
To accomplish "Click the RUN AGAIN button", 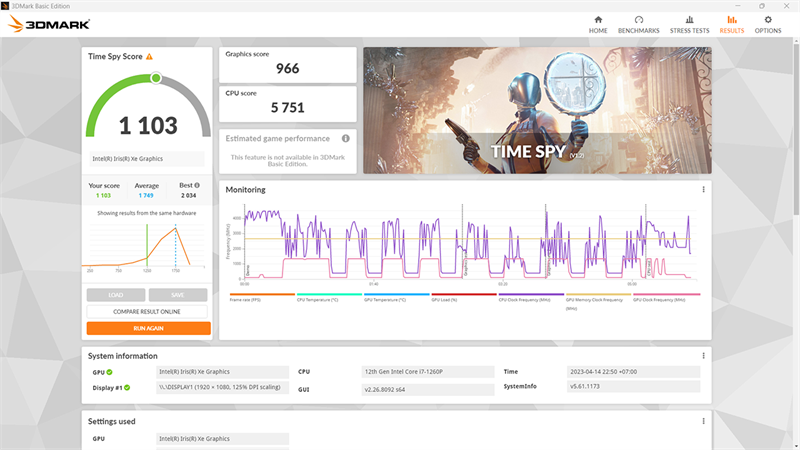I will [x=148, y=328].
